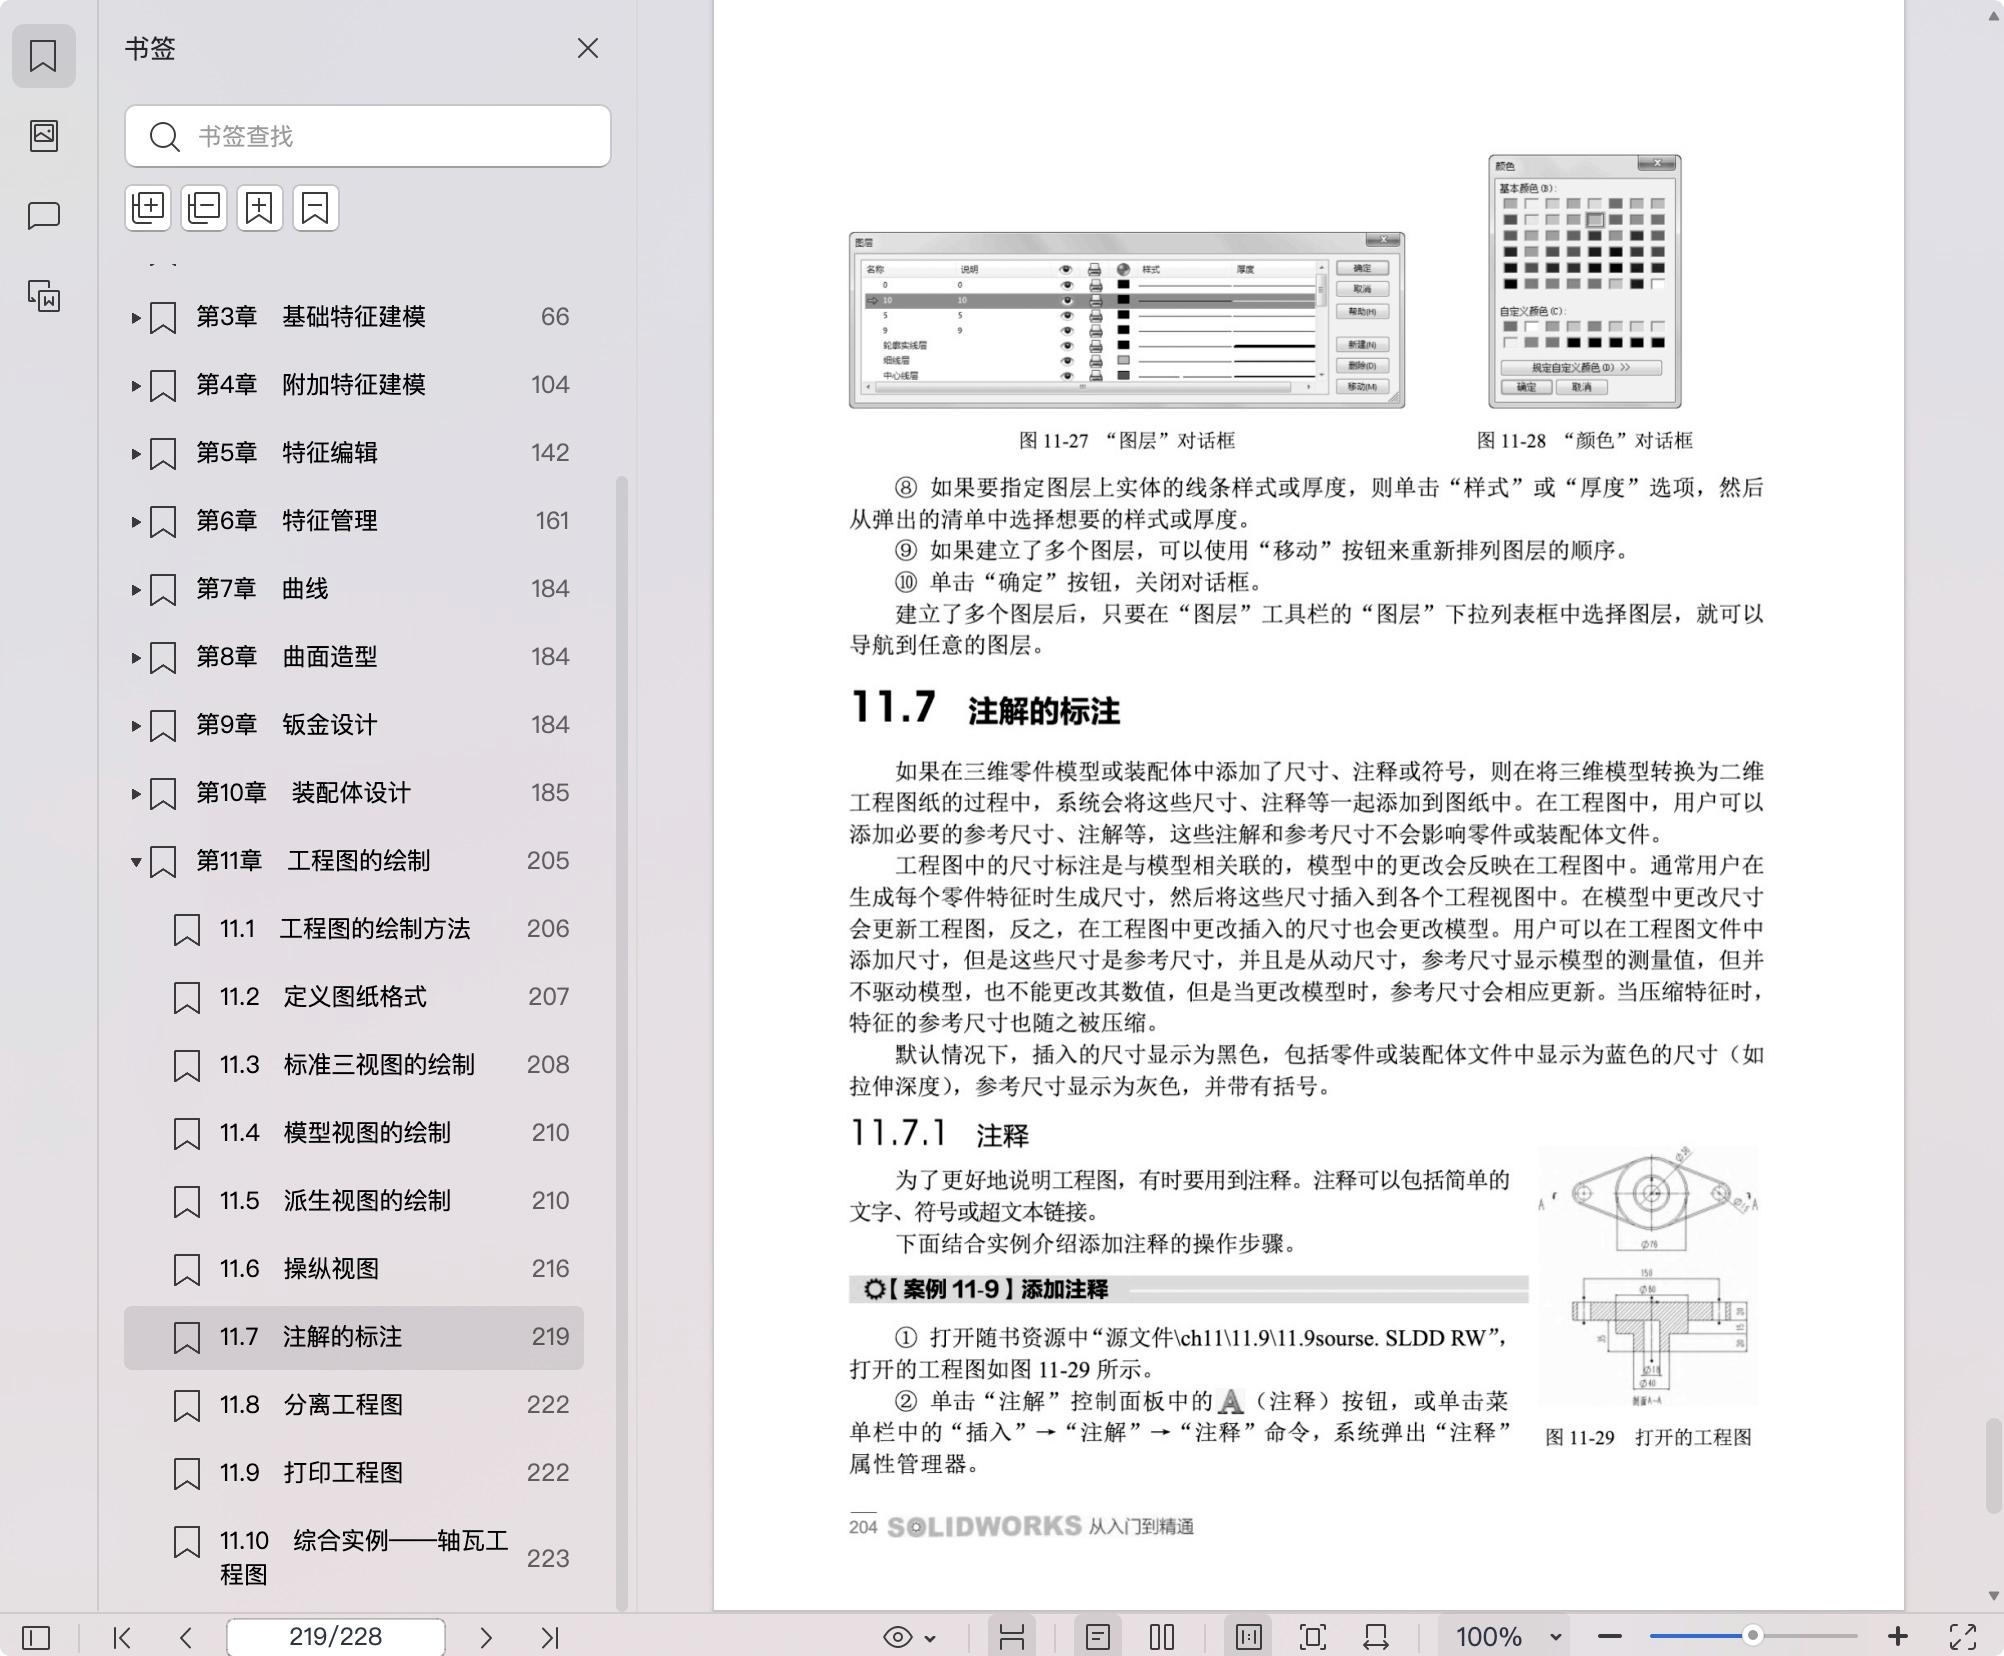Viewport: 2004px width, 1656px height.
Task: Go to 11.6 操纵视图 bookmark
Action: 354,1269
